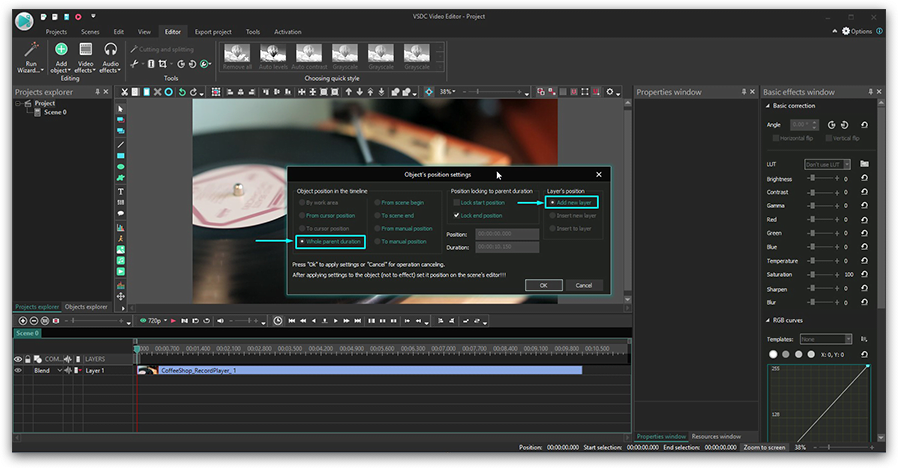Viewport: 898px width, 468px height.
Task: Choose the Add new layer radio option
Action: pyautogui.click(x=553, y=202)
